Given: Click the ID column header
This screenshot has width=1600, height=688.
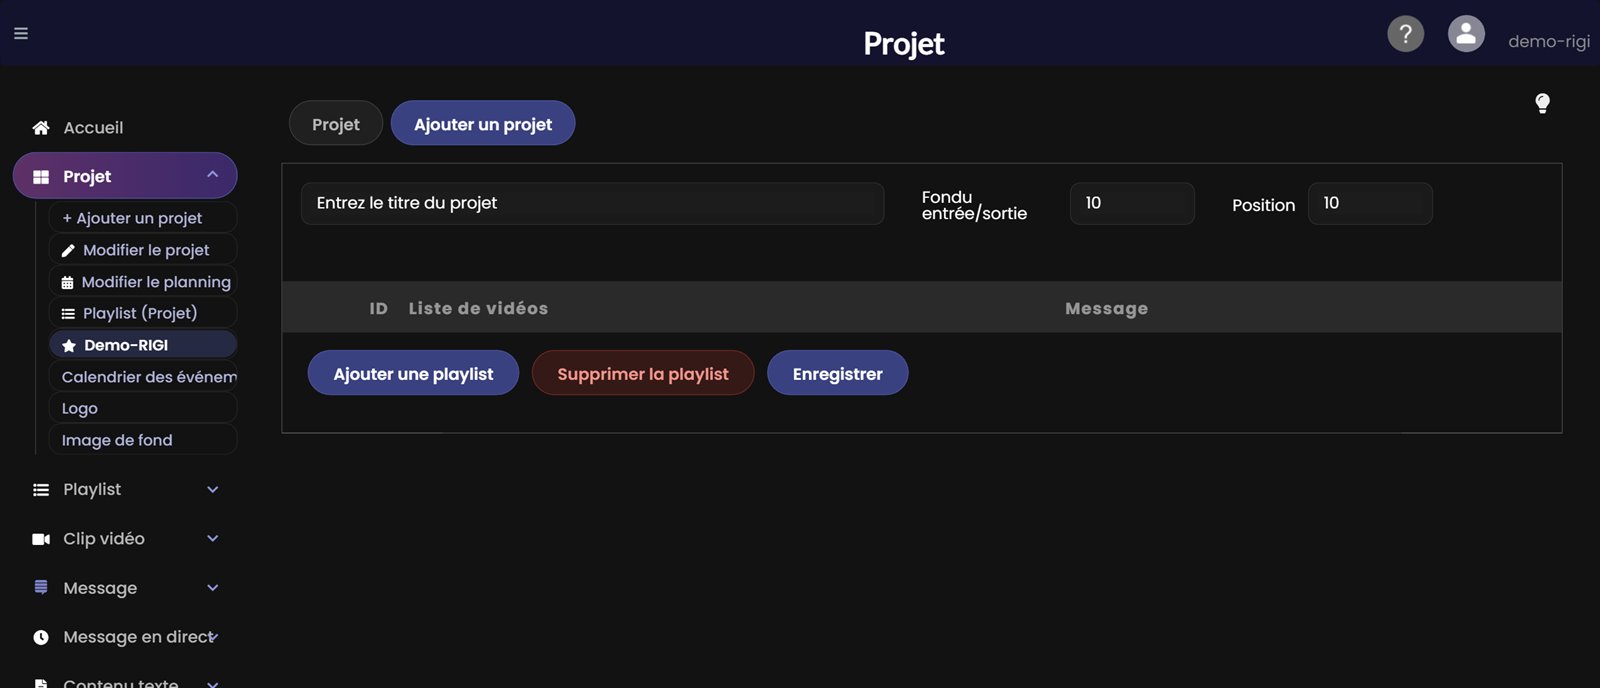Looking at the screenshot, I should 378,308.
